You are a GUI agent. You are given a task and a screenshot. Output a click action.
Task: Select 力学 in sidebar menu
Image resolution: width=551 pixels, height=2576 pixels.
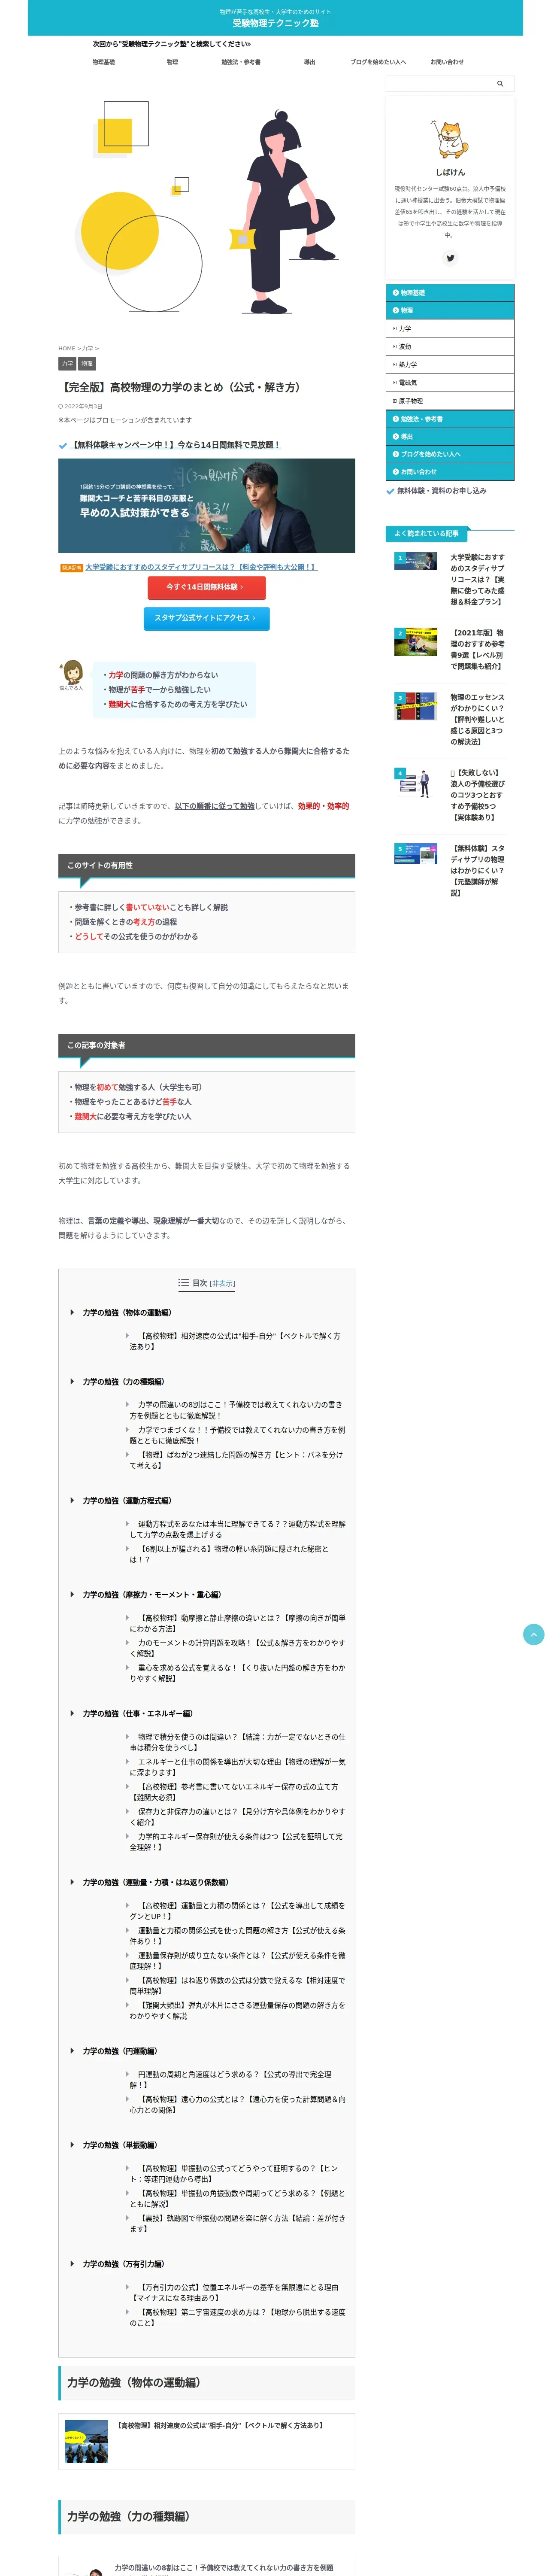[x=450, y=329]
